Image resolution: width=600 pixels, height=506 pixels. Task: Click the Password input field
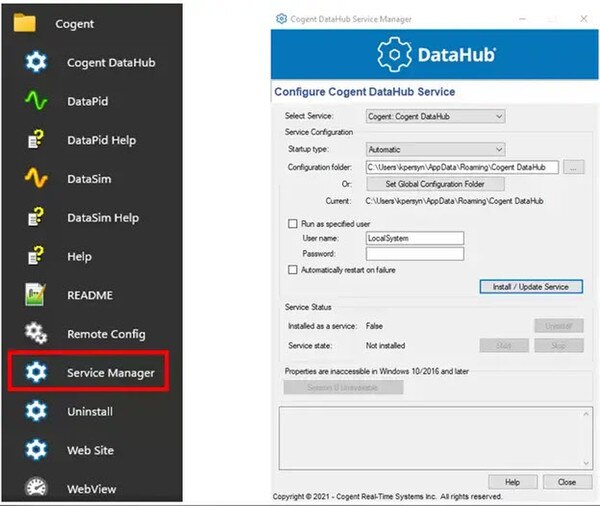(x=415, y=254)
